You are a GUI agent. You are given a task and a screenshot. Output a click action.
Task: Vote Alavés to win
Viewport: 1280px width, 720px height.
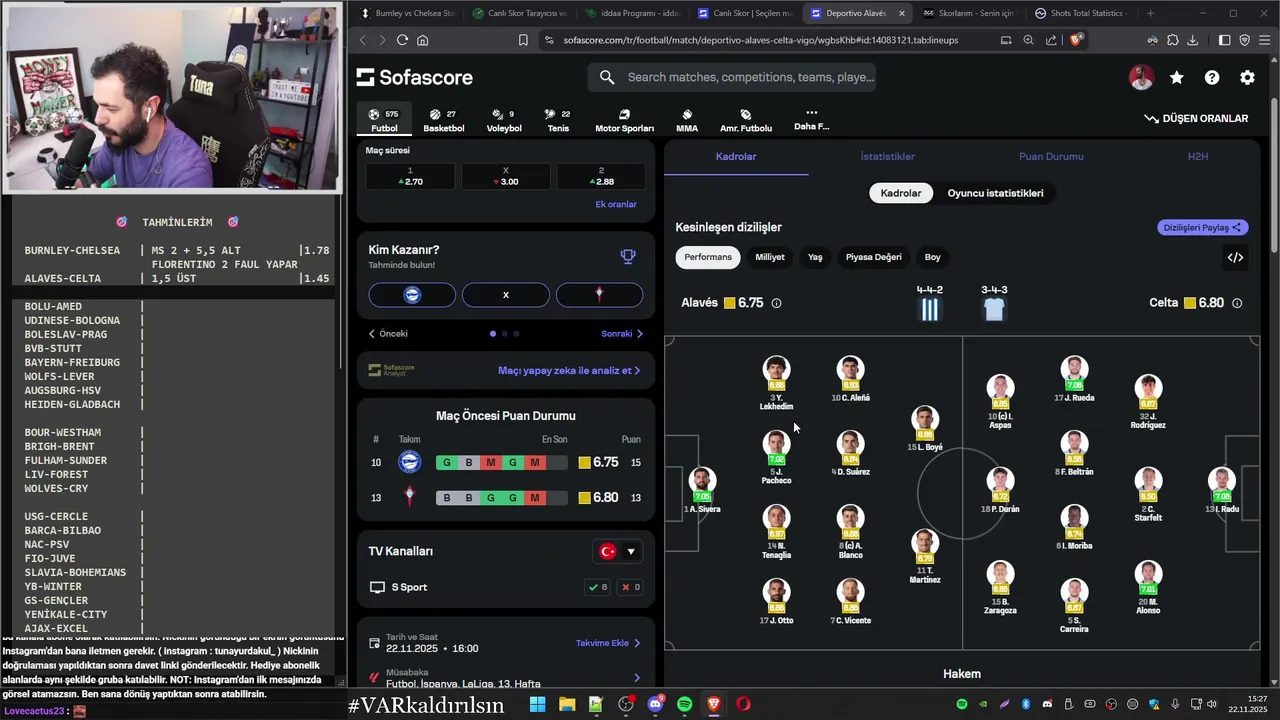(x=412, y=295)
